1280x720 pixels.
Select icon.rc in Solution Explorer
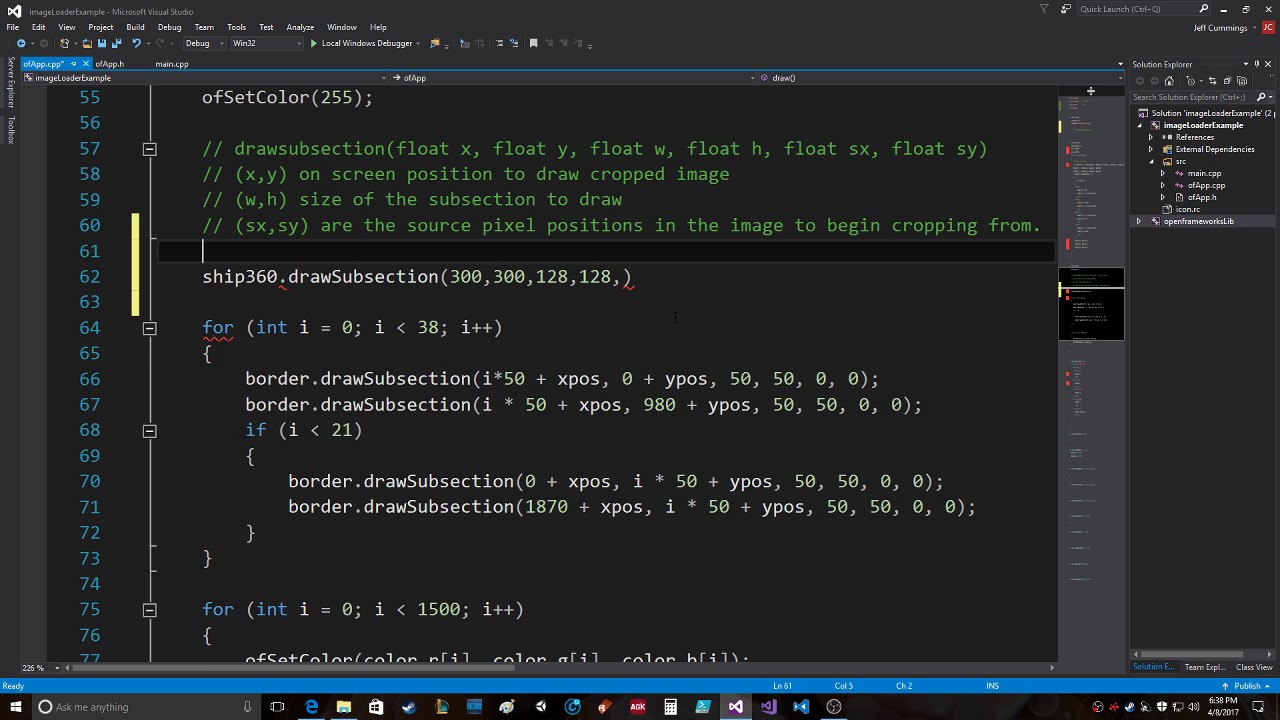[1187, 209]
